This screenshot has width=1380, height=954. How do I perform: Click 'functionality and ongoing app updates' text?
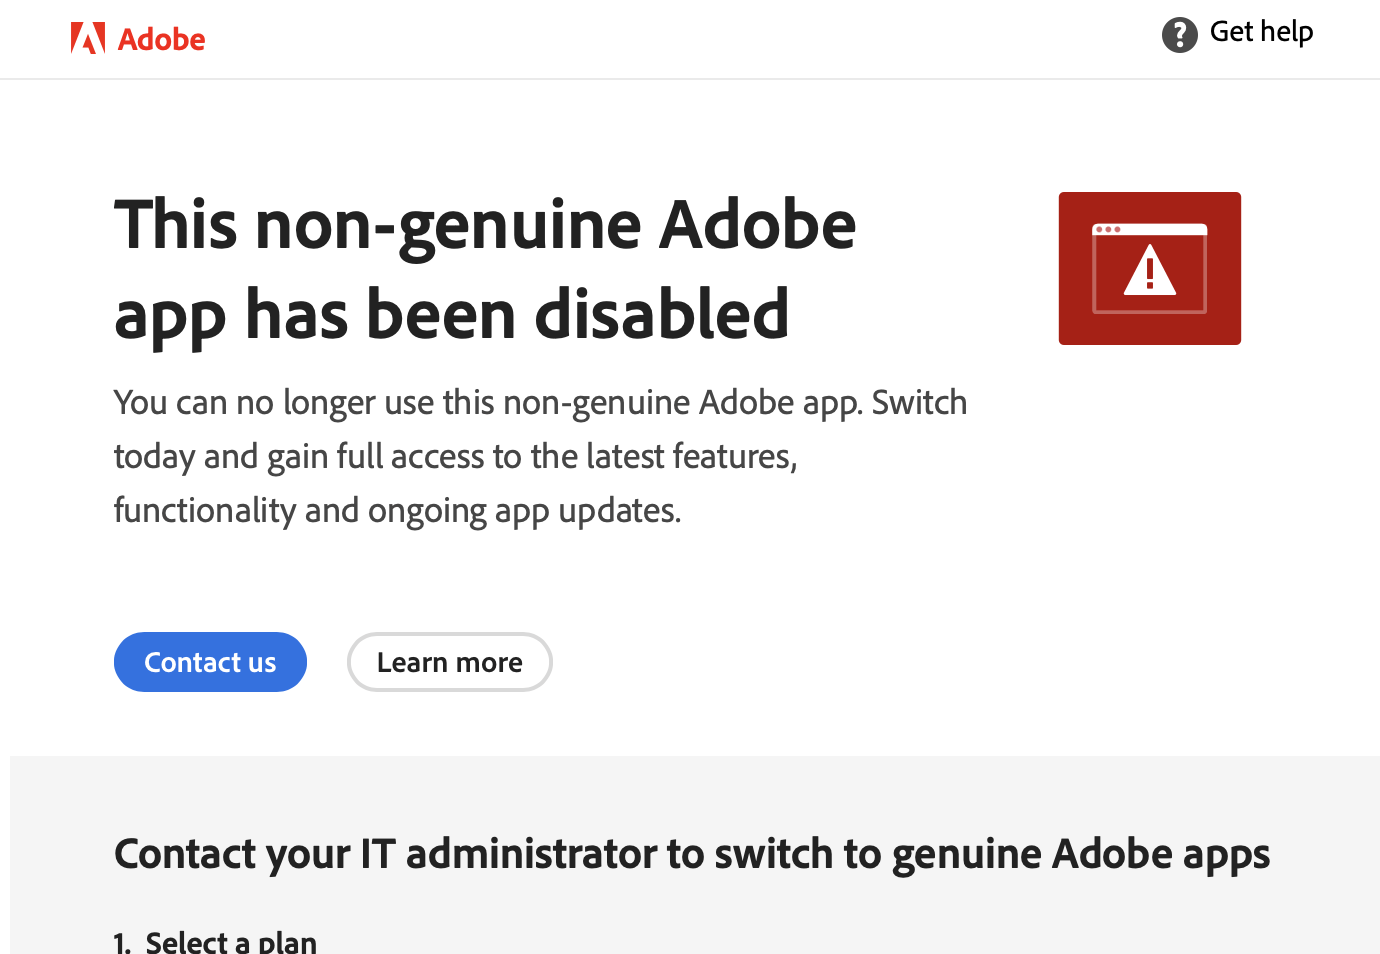397,511
